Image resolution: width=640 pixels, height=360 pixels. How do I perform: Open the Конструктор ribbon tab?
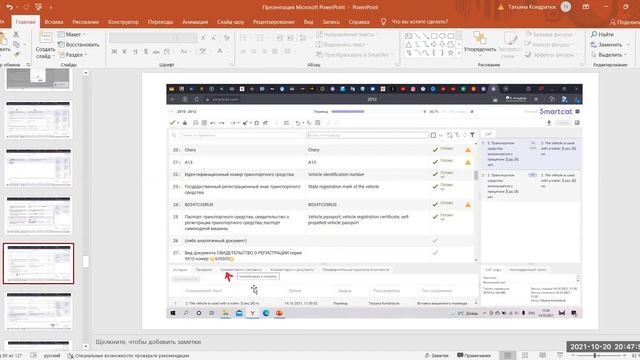click(123, 22)
